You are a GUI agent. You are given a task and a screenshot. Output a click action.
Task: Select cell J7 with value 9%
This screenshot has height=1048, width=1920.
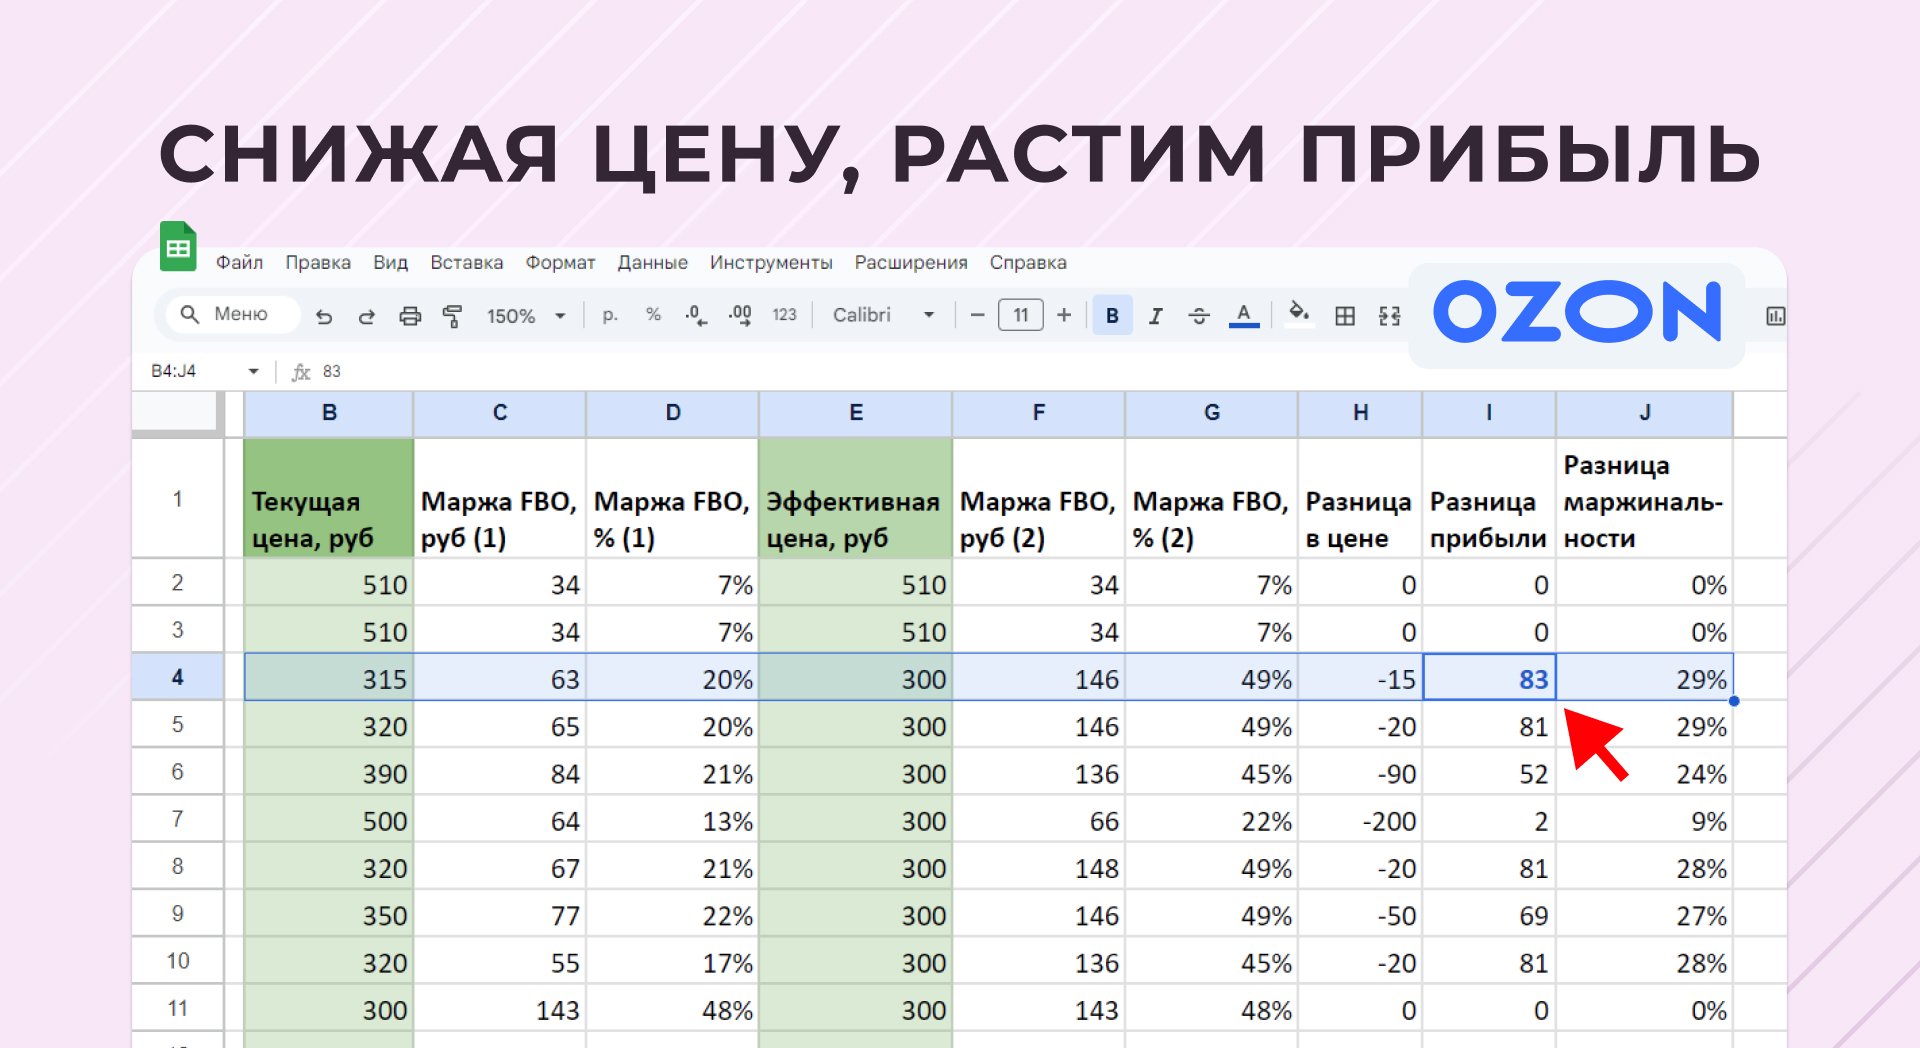[x=1645, y=820]
